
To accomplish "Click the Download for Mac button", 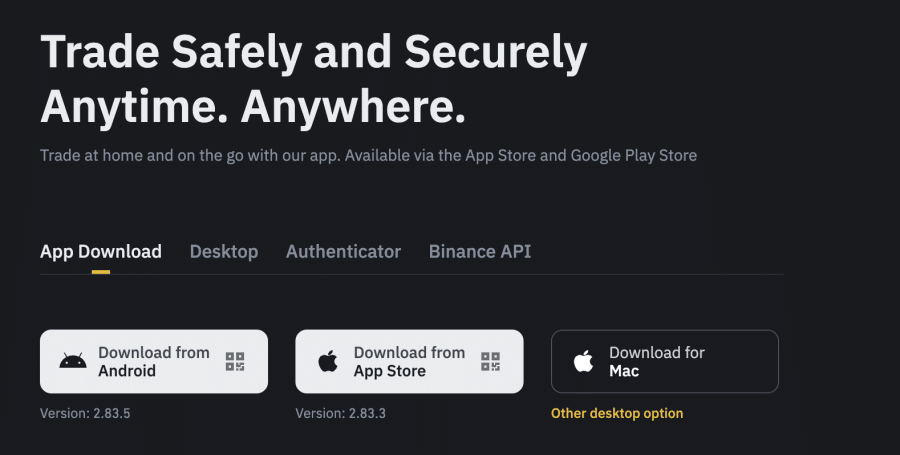I will point(665,362).
